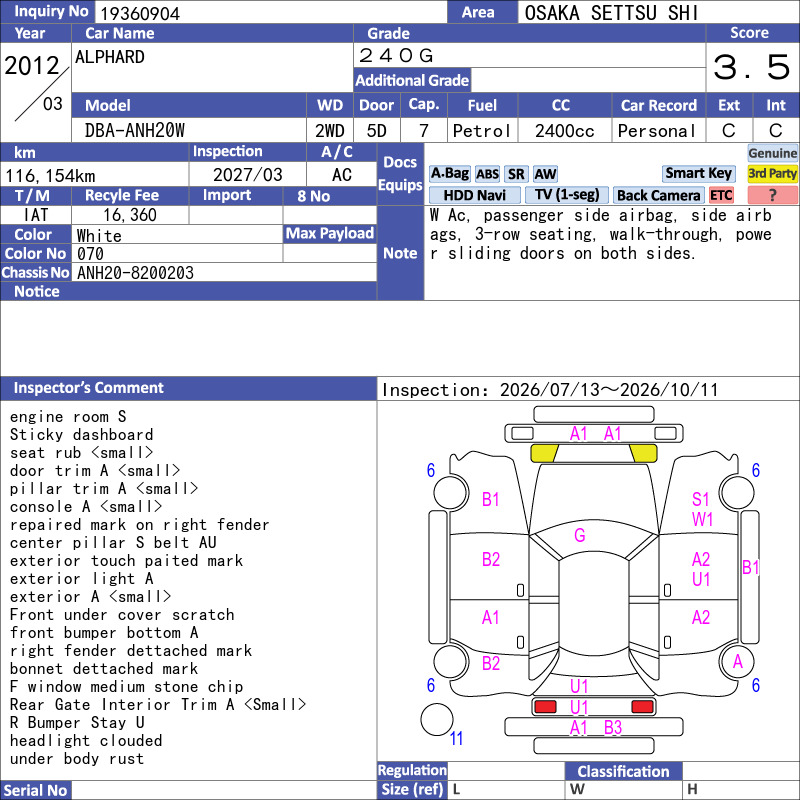Click the red ETC badge
Viewport: 800px width, 800px height.
pyautogui.click(x=721, y=195)
